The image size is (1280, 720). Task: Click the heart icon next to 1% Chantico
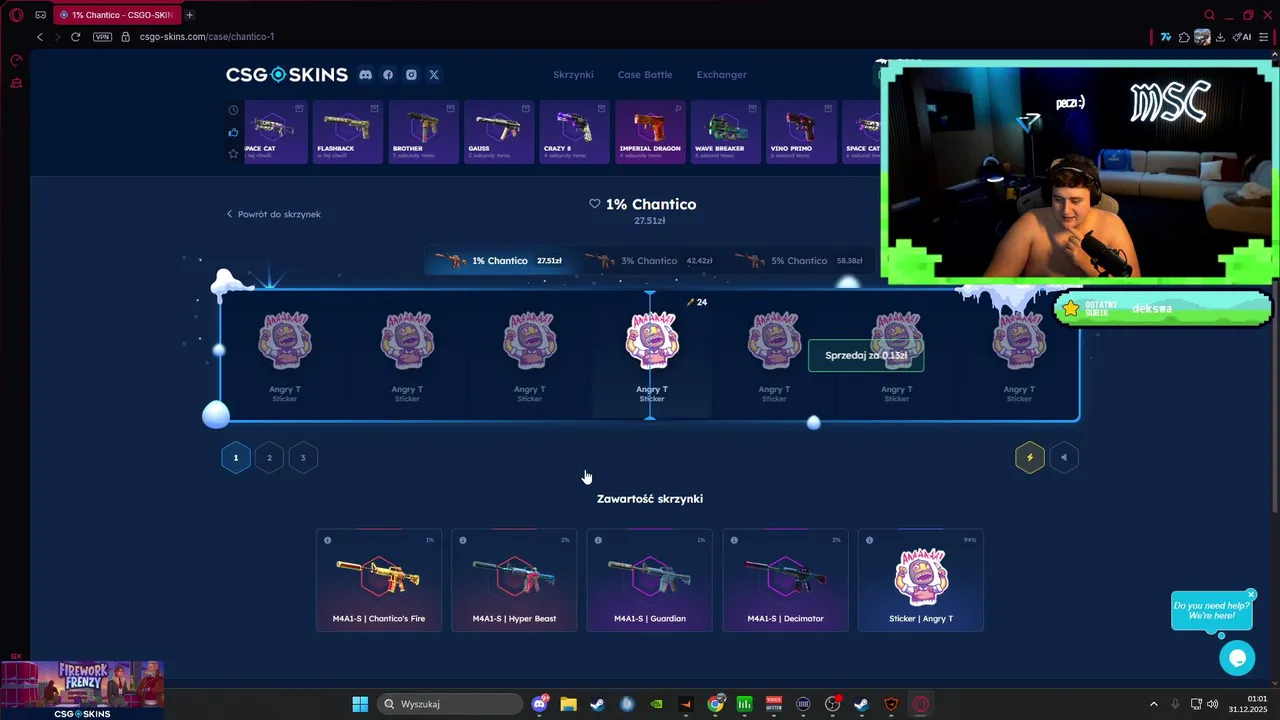click(595, 204)
